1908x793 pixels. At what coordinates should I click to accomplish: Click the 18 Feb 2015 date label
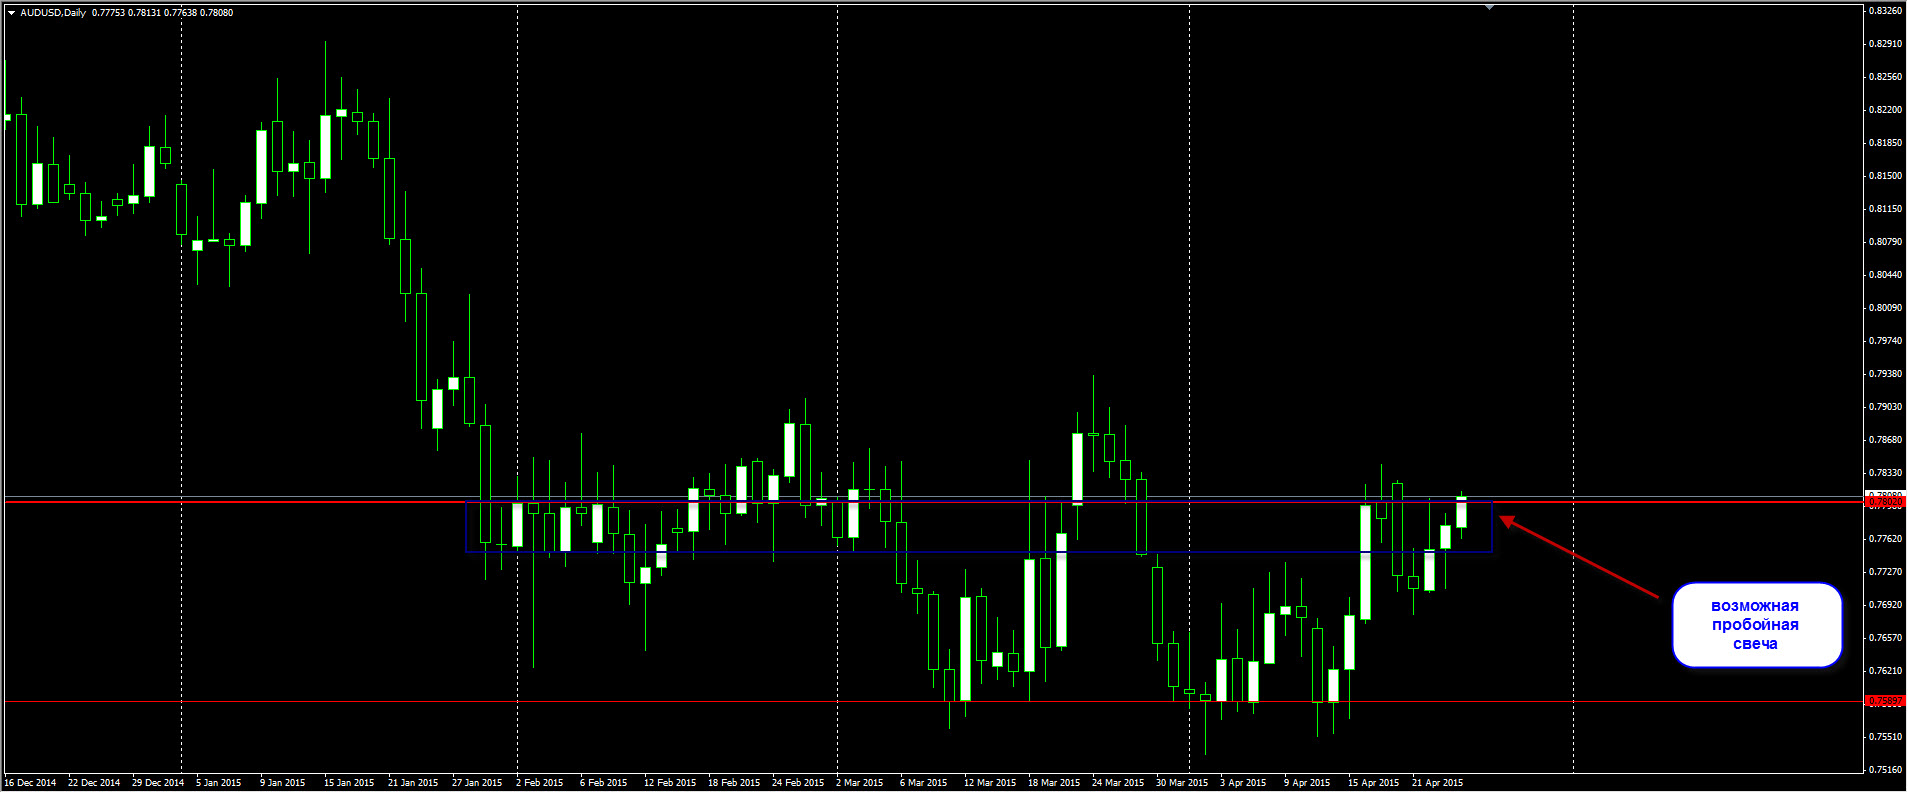[x=734, y=783]
